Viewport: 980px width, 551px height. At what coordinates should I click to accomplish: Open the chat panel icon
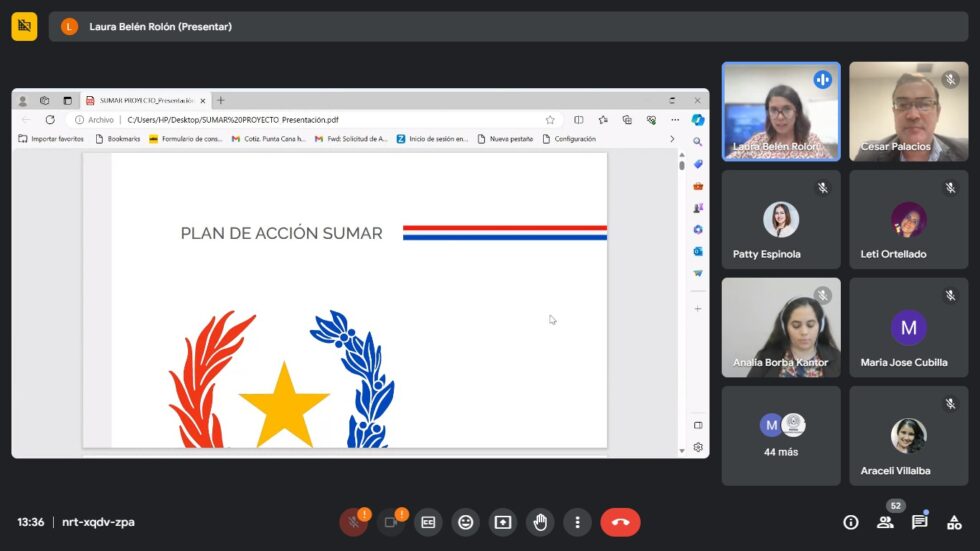coord(919,522)
